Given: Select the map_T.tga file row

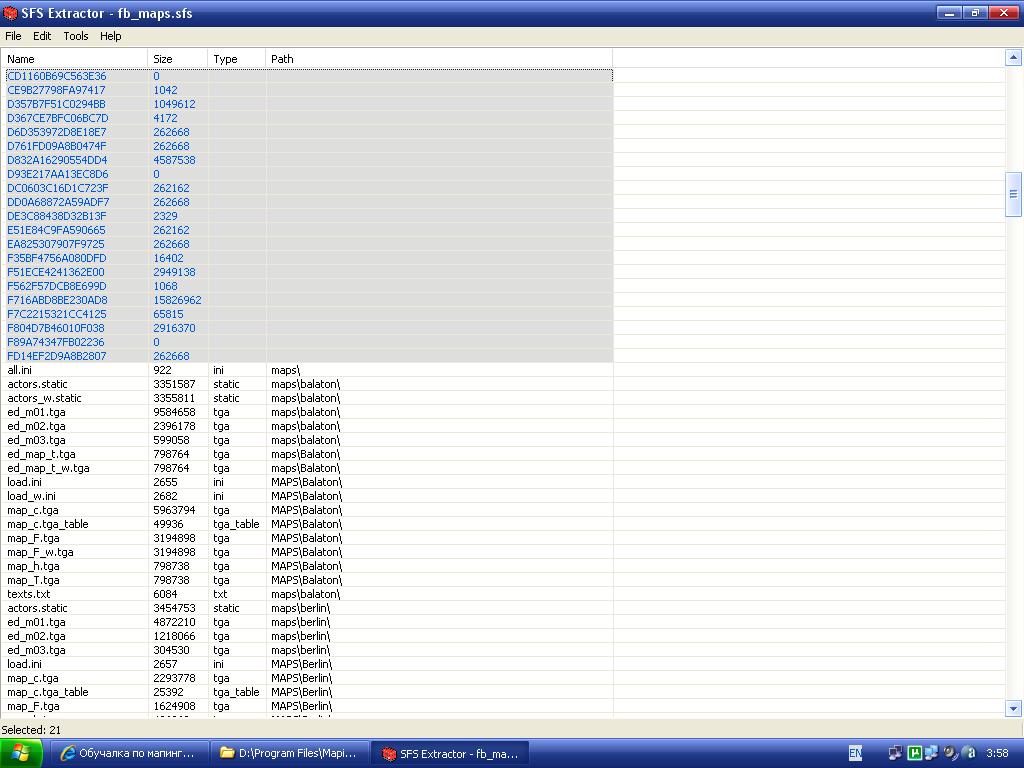Looking at the screenshot, I should point(307,580).
